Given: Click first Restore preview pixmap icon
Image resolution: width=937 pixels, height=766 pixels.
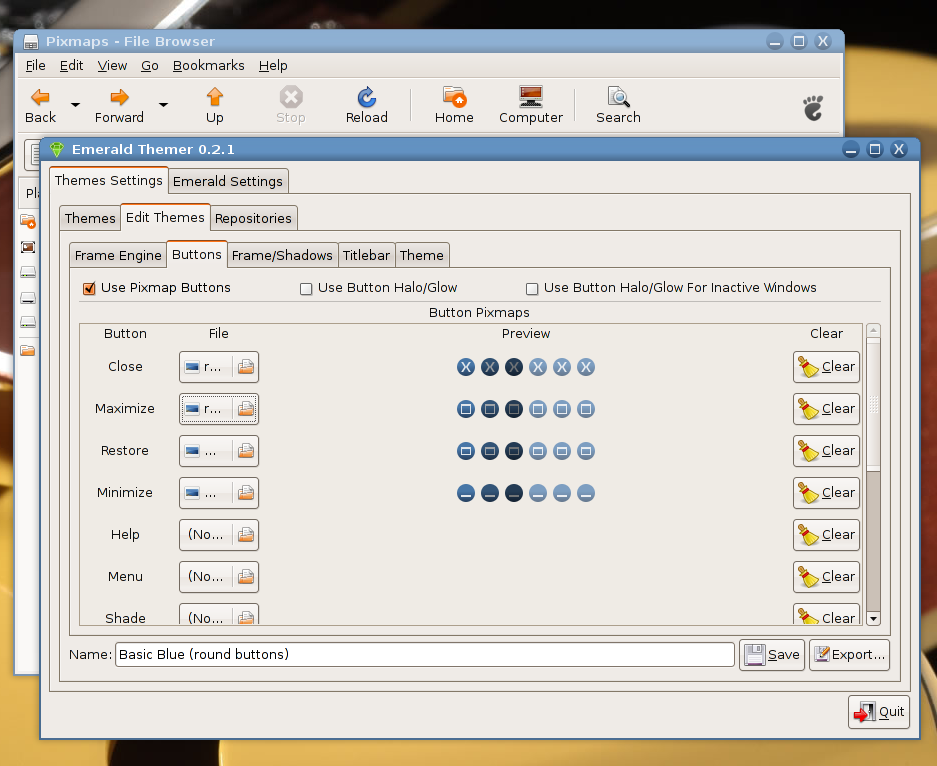Looking at the screenshot, I should [466, 451].
